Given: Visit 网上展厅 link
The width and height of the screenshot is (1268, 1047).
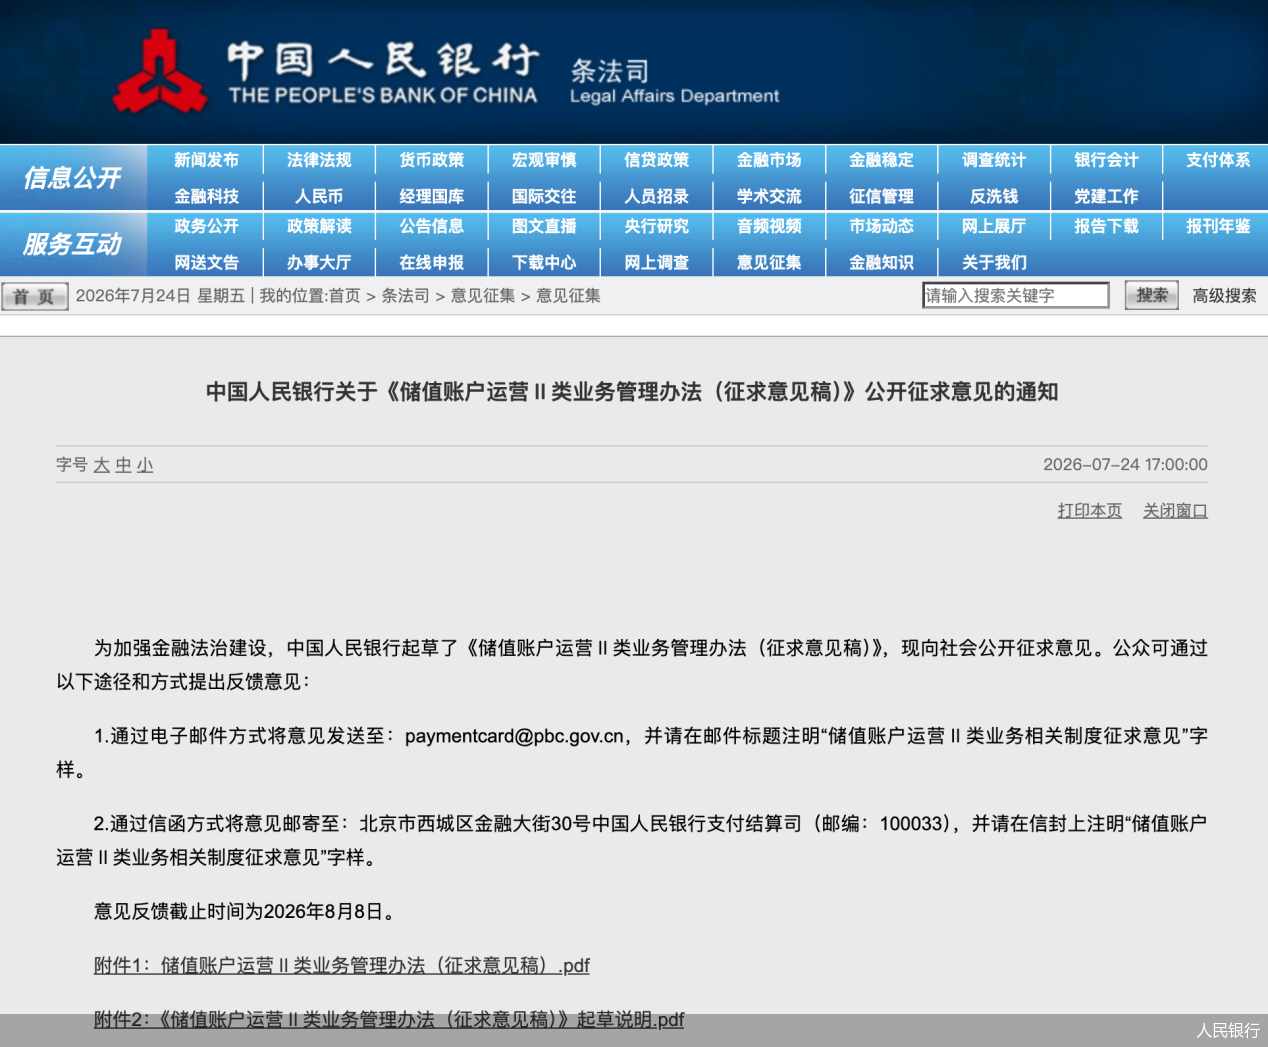Looking at the screenshot, I should (x=994, y=226).
